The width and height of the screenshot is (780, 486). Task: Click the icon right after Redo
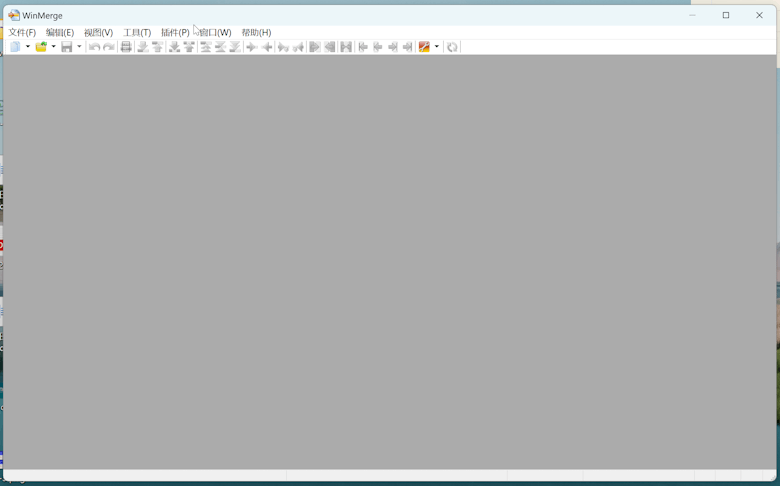126,47
